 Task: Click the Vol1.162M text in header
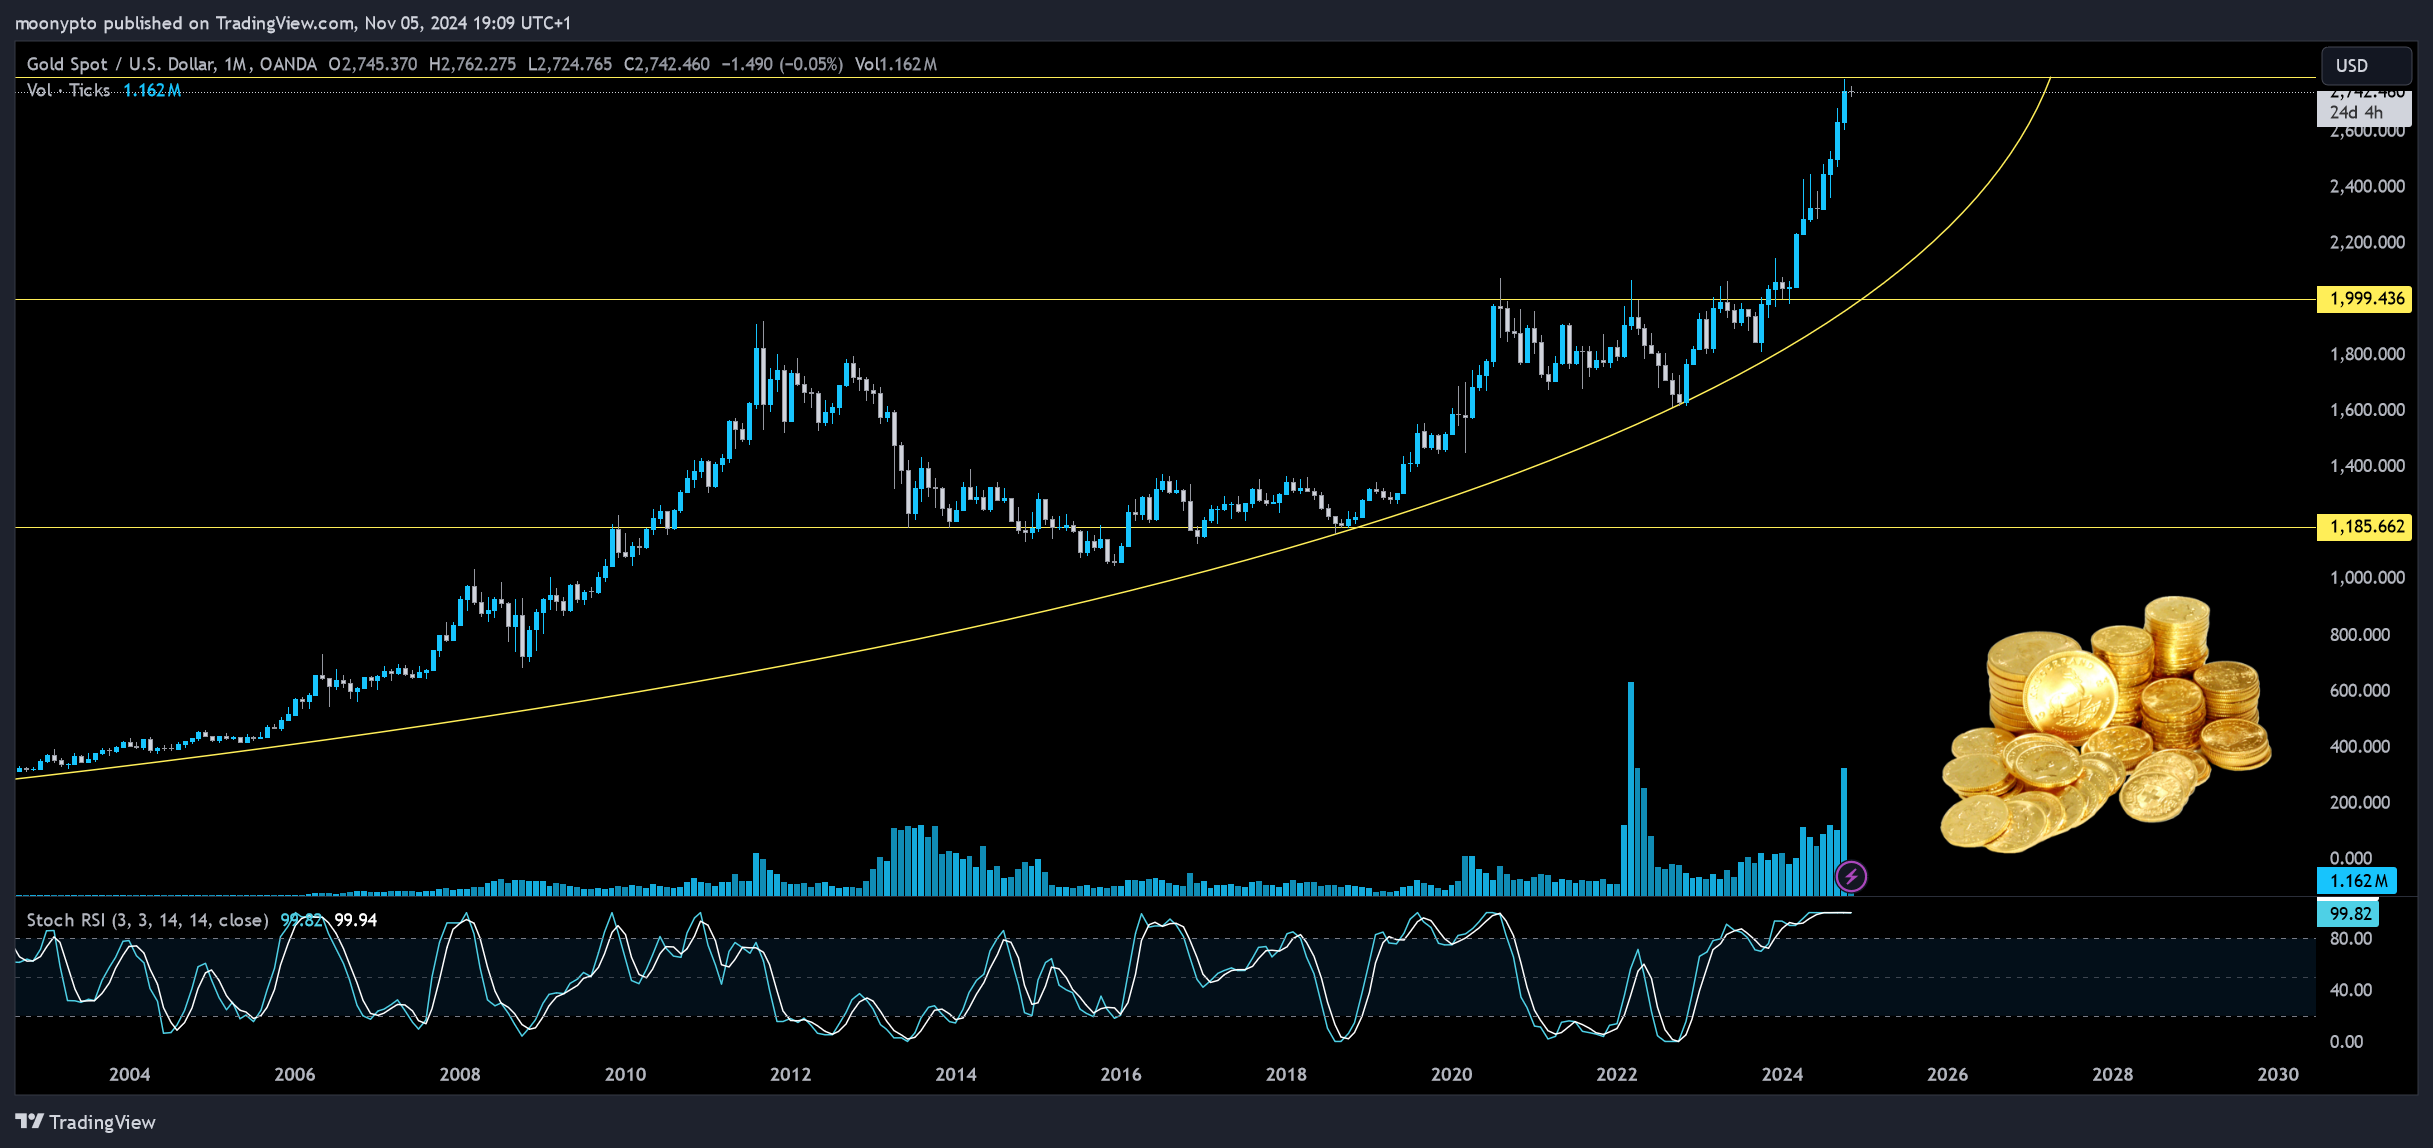(896, 64)
